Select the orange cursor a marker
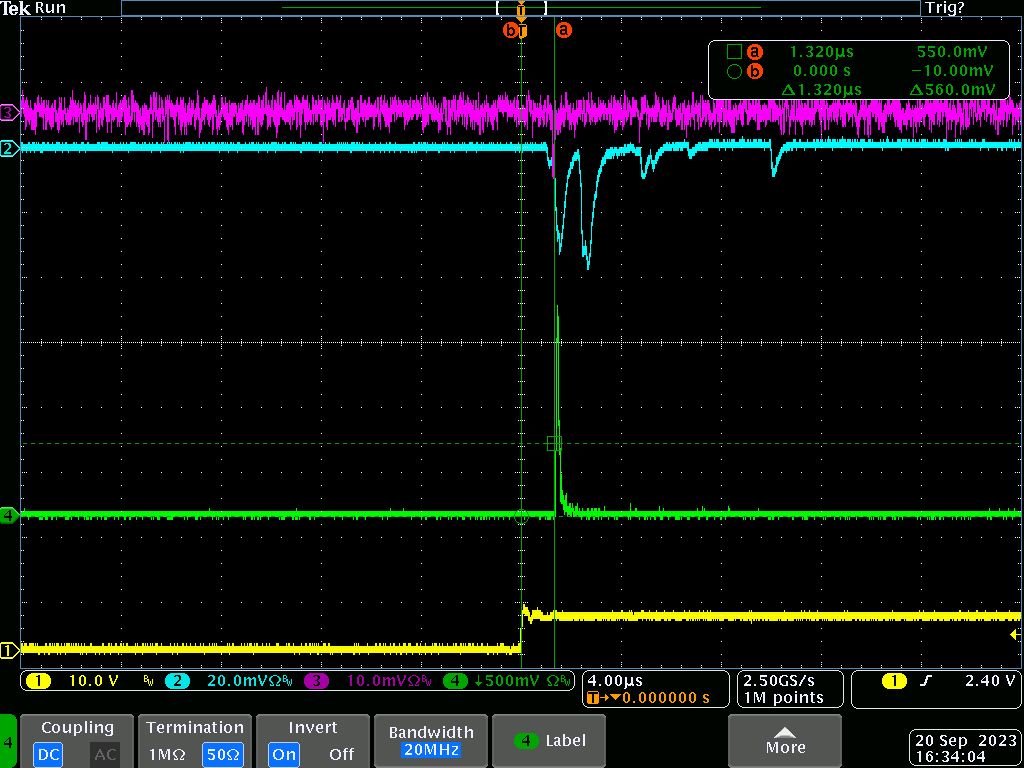Image resolution: width=1024 pixels, height=768 pixels. tap(564, 31)
